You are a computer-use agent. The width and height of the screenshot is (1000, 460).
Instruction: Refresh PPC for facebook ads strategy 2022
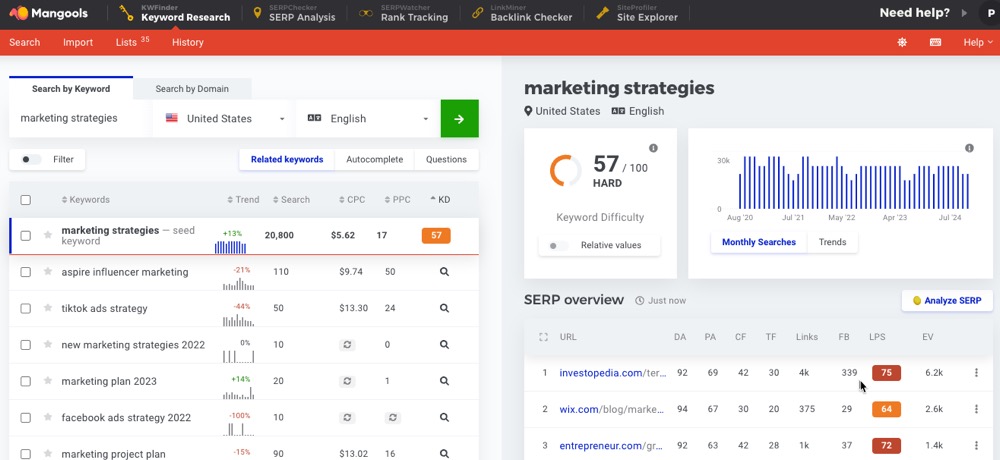[x=393, y=418]
